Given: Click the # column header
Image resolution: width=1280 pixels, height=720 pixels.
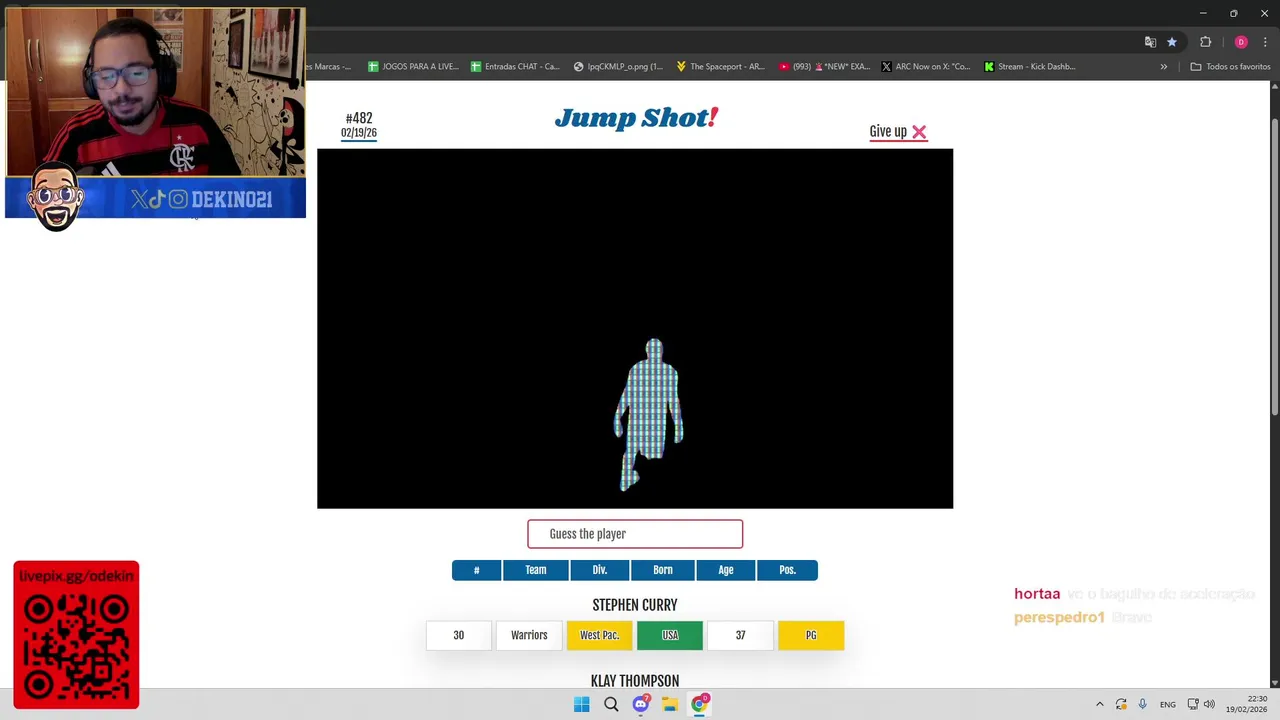Looking at the screenshot, I should click(476, 570).
